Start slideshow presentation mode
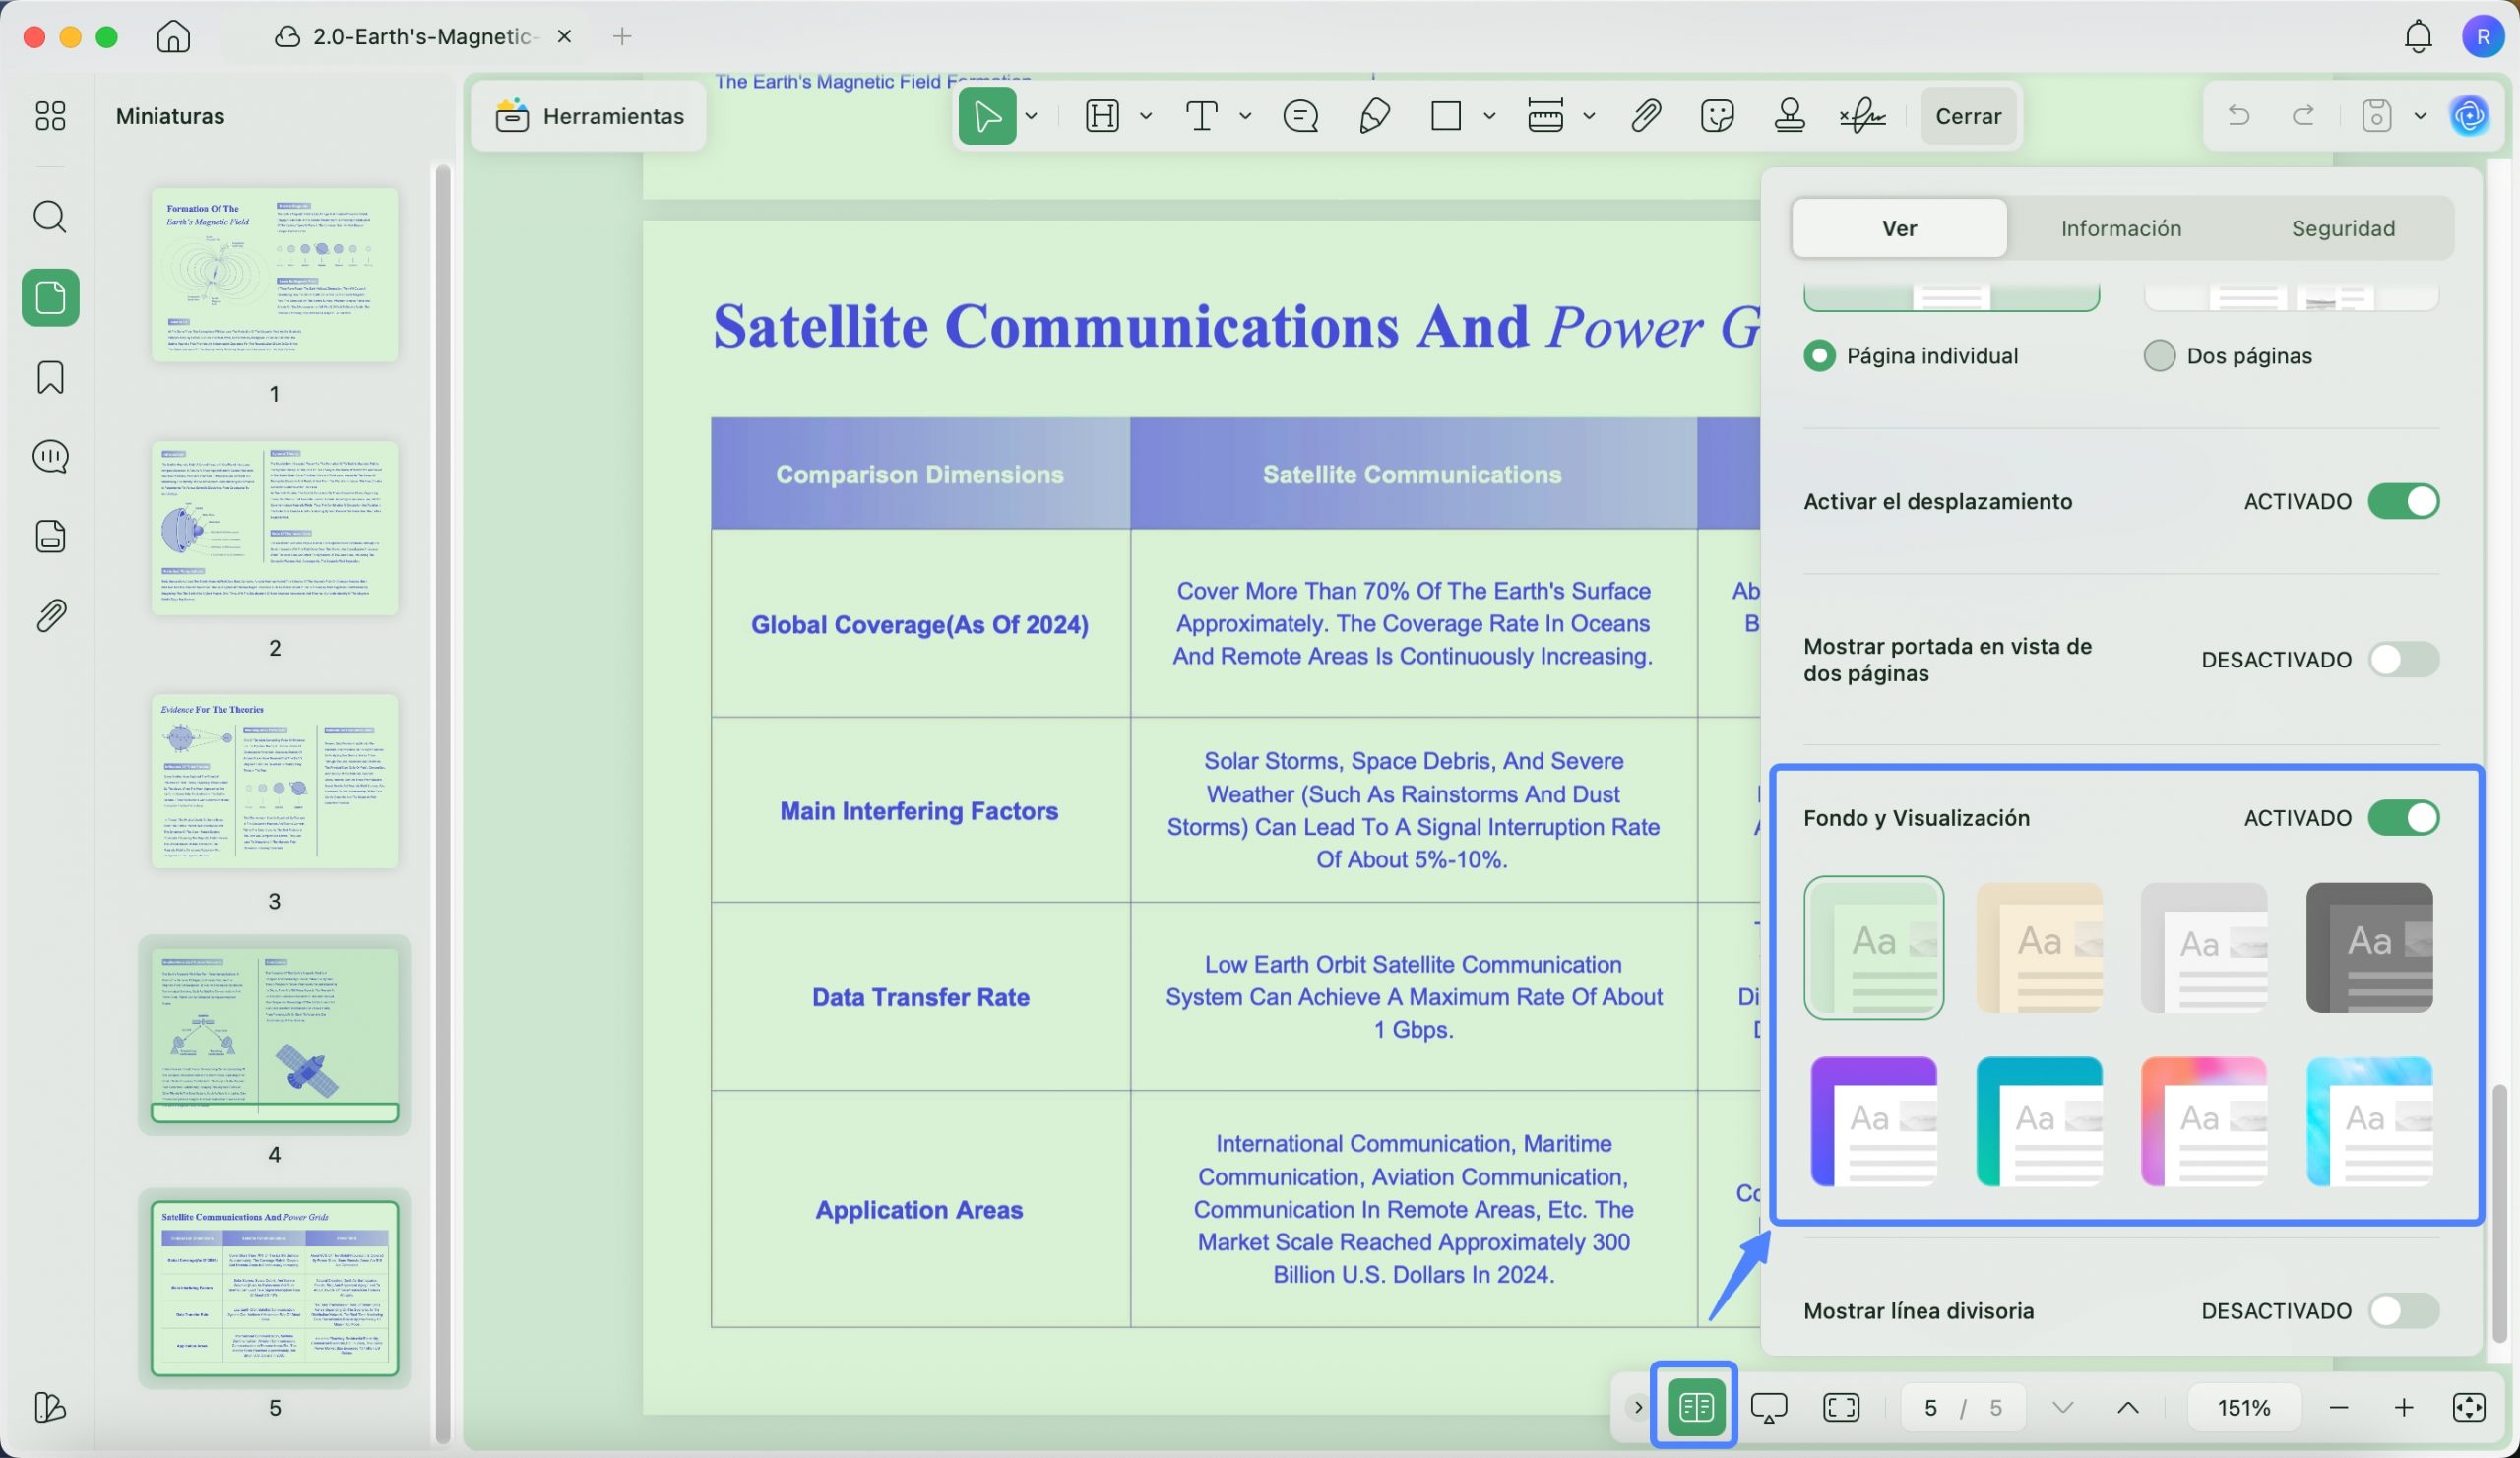This screenshot has height=1458, width=2520. tap(1768, 1407)
